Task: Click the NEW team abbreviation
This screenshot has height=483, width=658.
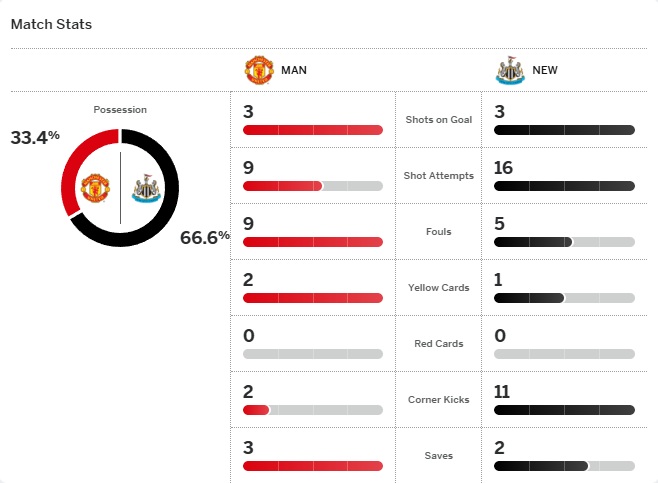Action: 545,71
